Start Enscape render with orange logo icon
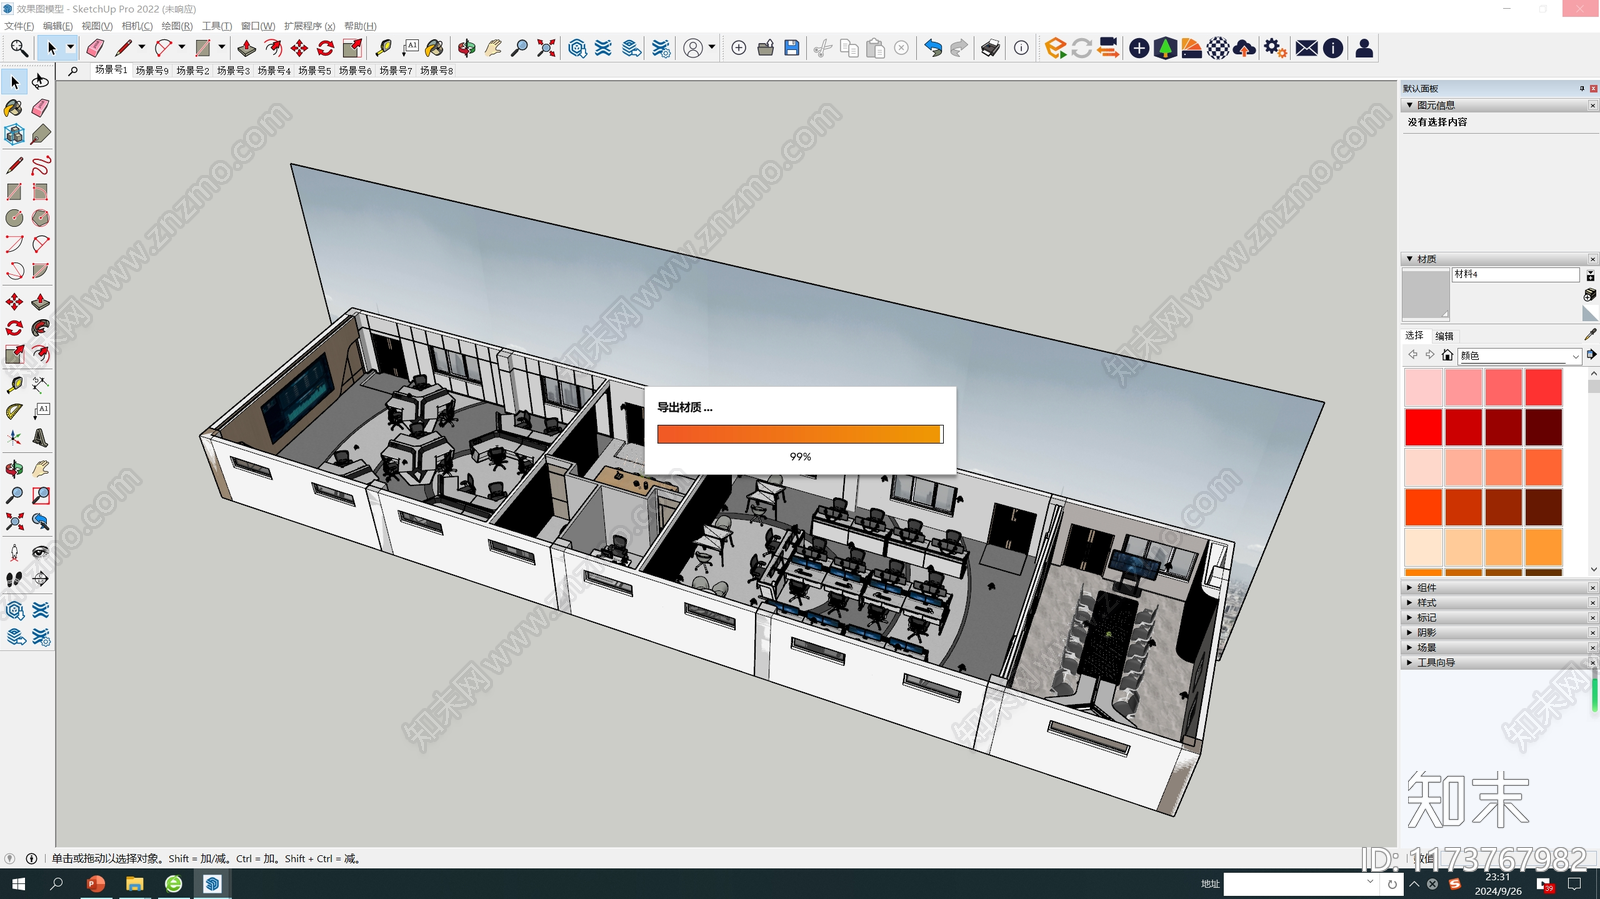This screenshot has width=1600, height=899. click(x=1055, y=48)
